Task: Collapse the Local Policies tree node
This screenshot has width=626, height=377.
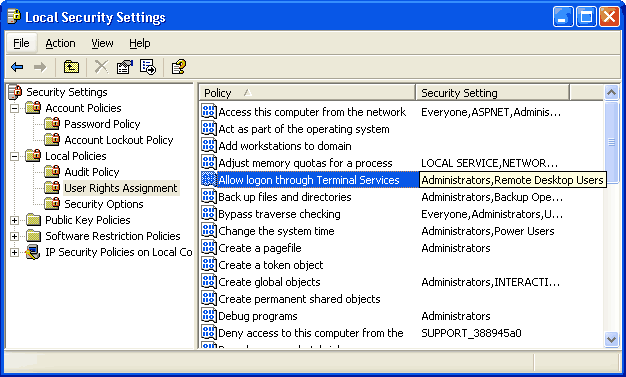Action: [14, 156]
